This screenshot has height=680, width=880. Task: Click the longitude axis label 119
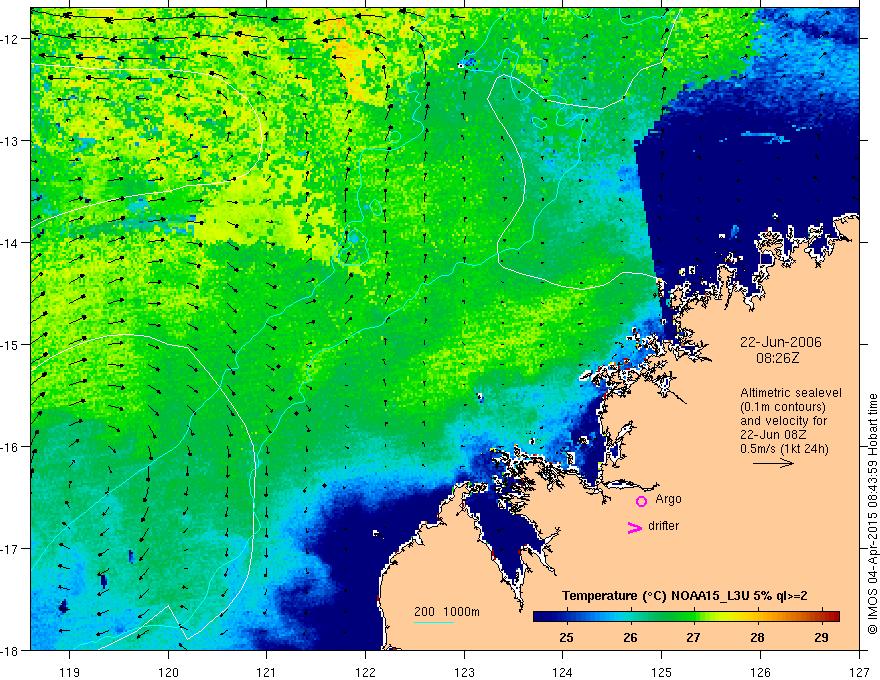(70, 672)
